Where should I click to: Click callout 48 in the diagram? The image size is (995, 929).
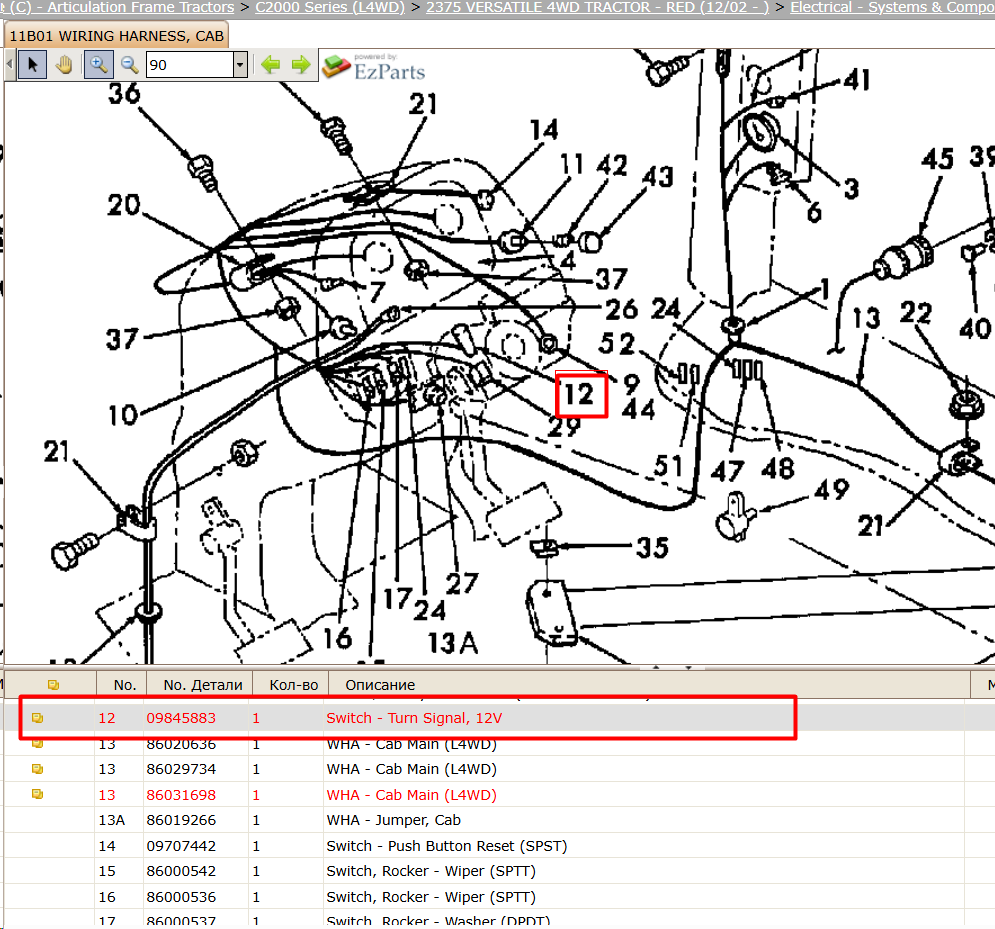(778, 469)
